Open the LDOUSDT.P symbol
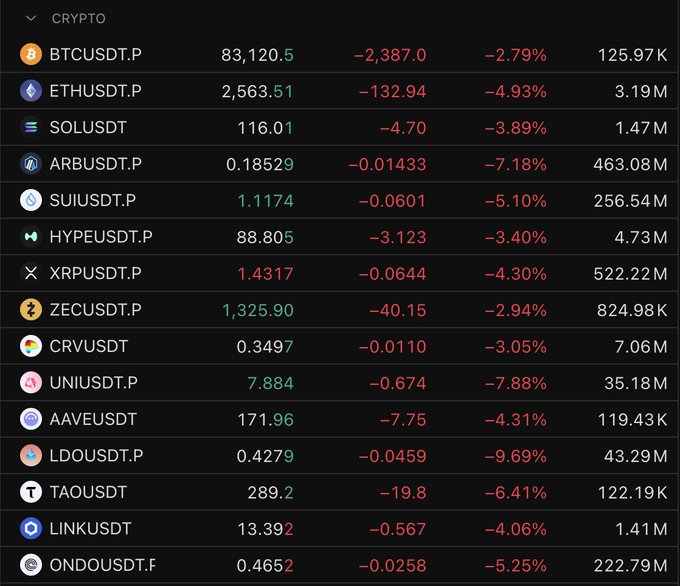This screenshot has width=680, height=586. 96,455
